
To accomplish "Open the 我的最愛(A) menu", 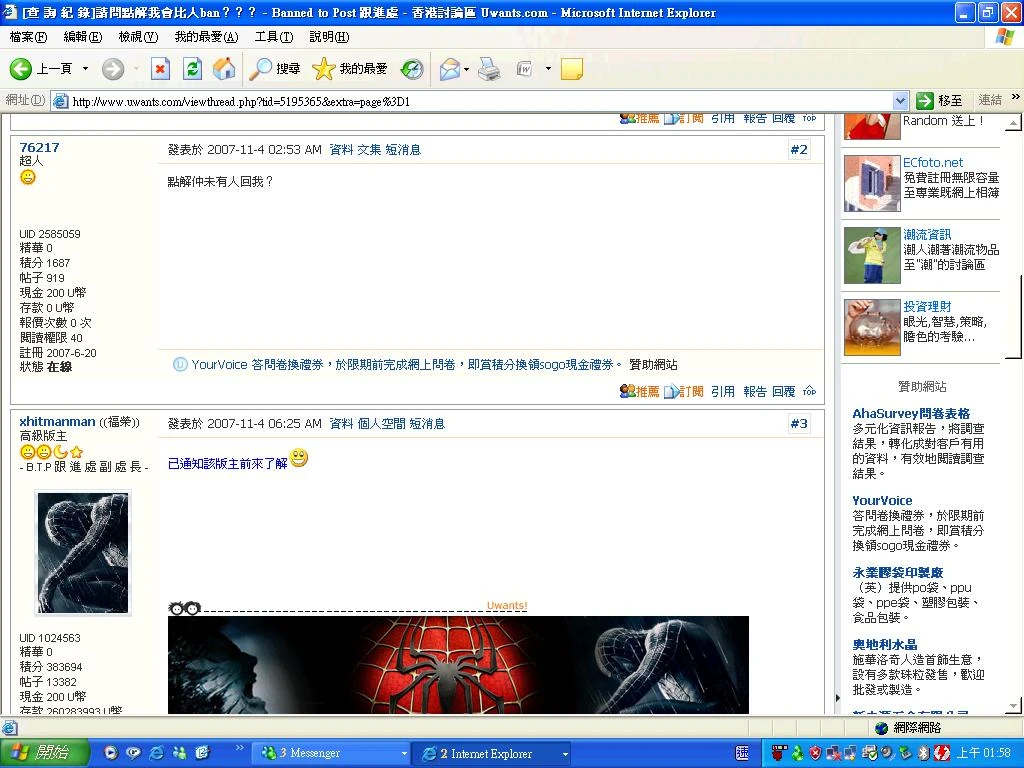I will pos(206,37).
